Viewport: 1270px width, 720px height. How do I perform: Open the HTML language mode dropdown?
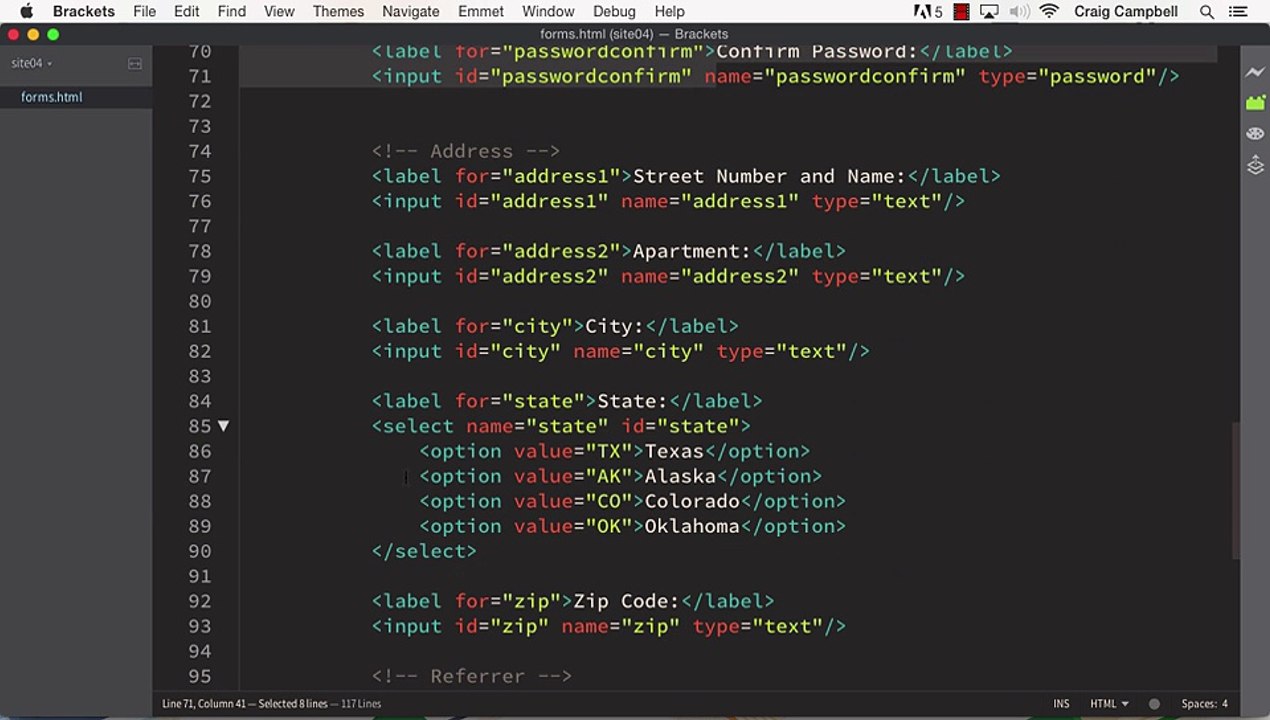[1109, 704]
